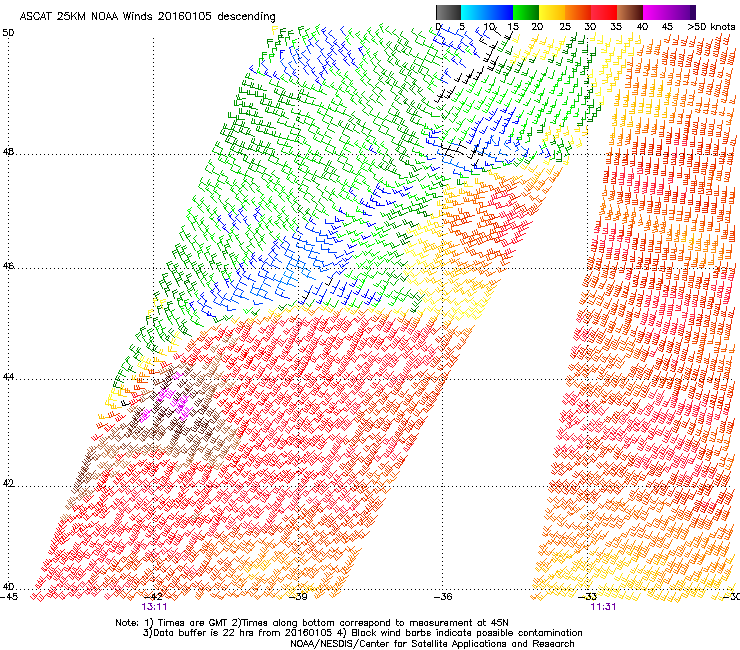740x650 pixels.
Task: Click the brown 35-40 knots legend swatch
Action: pyautogui.click(x=630, y=12)
